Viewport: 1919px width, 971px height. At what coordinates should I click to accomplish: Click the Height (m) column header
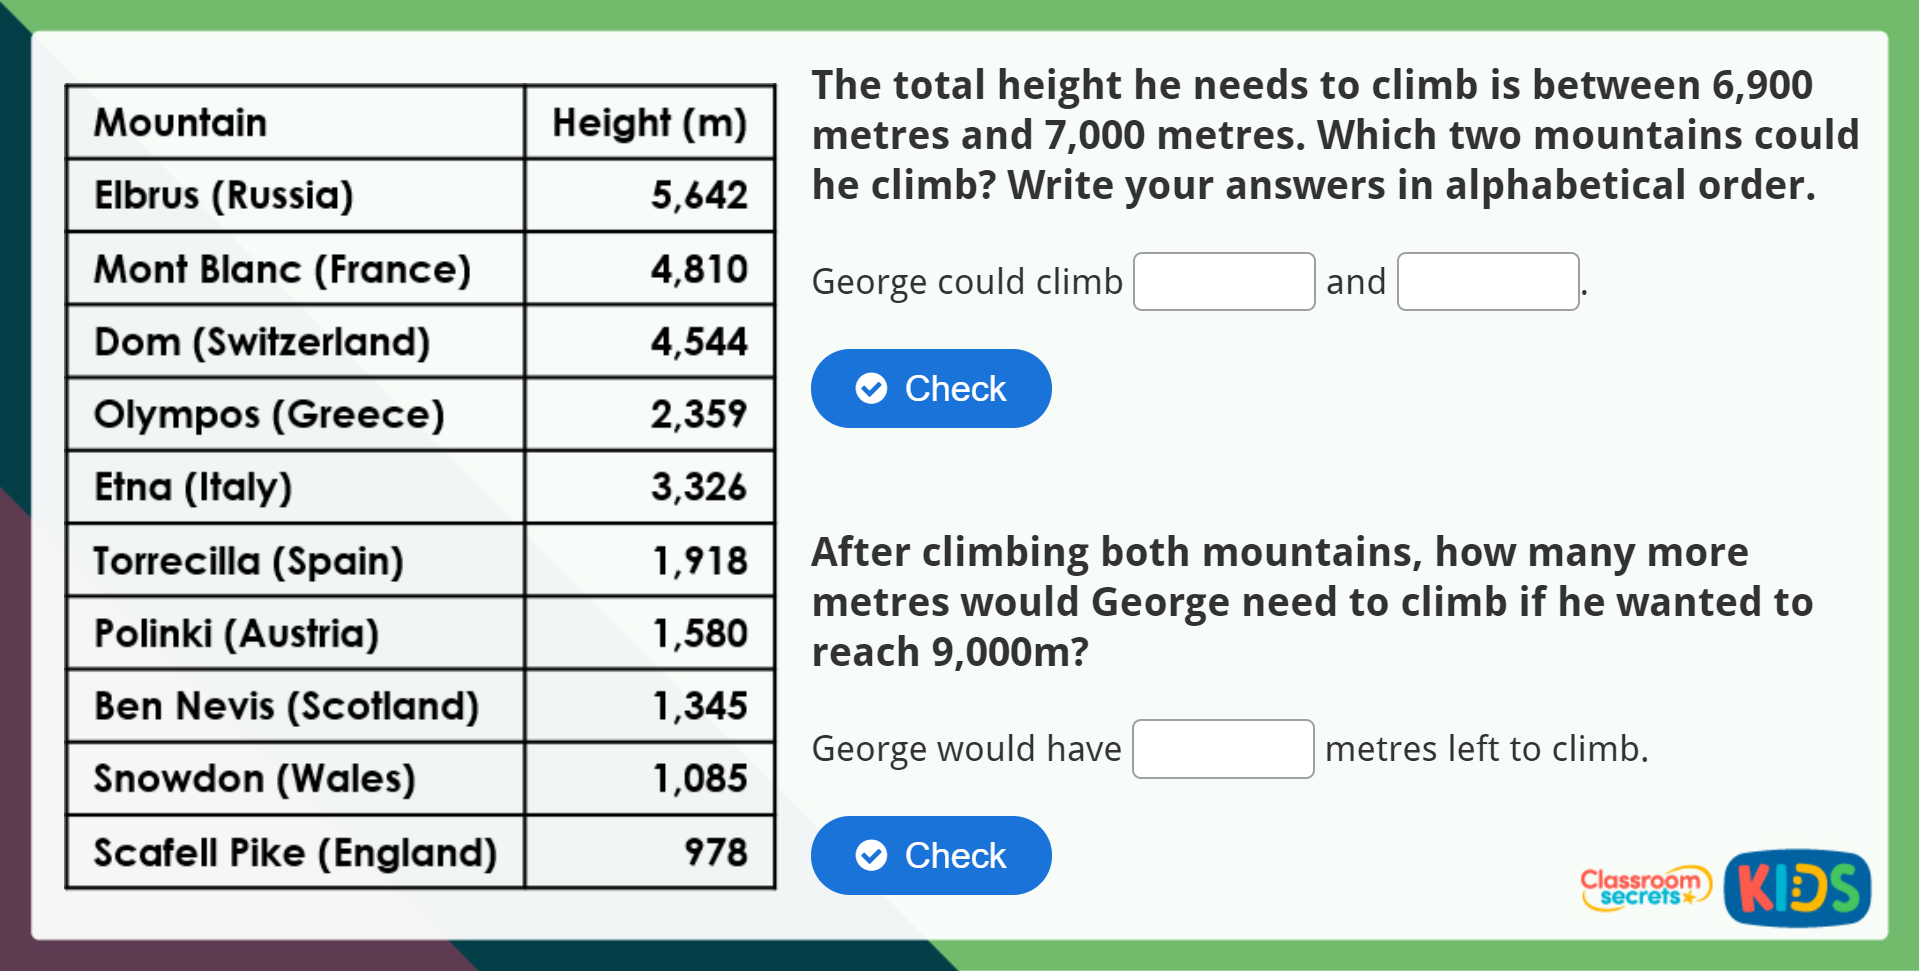coord(649,123)
